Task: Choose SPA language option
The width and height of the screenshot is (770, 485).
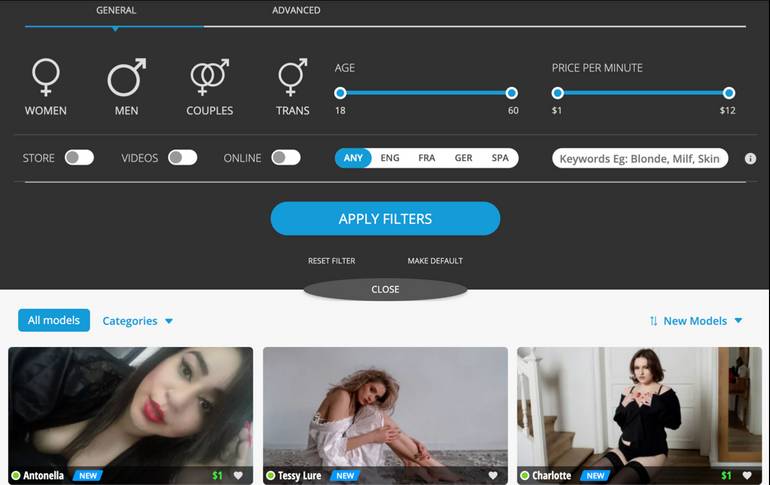Action: 500,158
